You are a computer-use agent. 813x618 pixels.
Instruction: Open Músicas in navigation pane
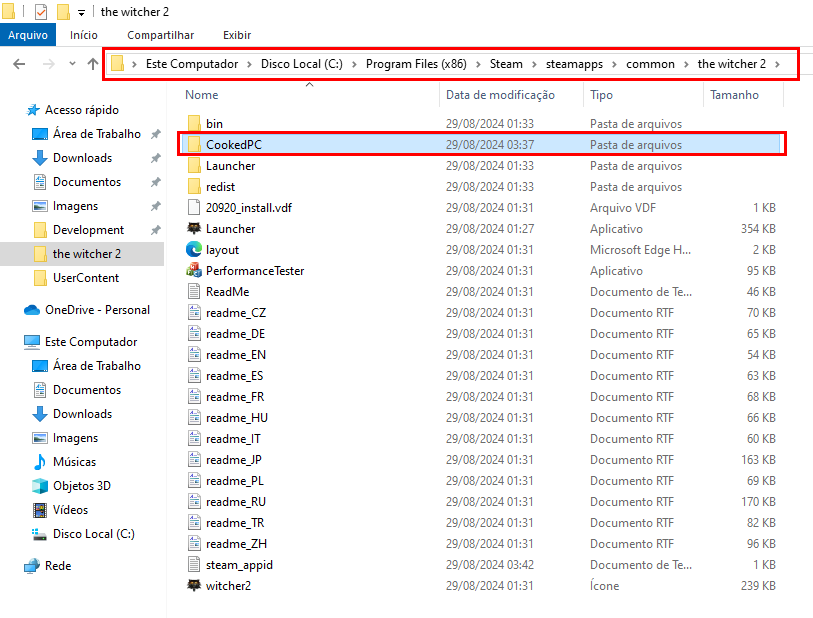pos(74,461)
